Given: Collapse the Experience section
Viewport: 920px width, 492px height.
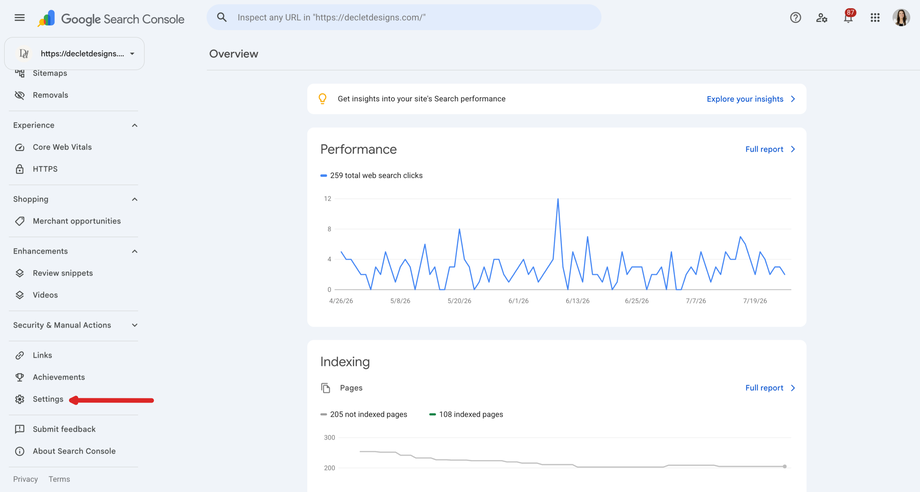Looking at the screenshot, I should point(134,125).
